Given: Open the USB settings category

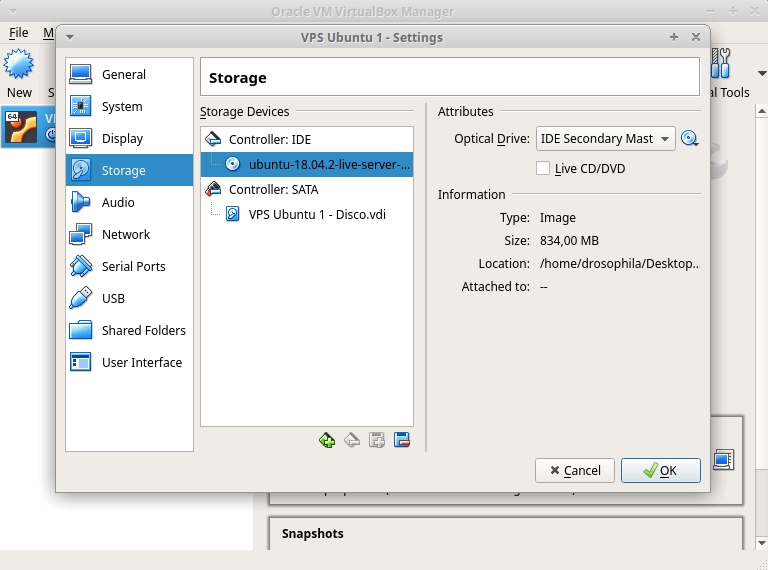Looking at the screenshot, I should [x=113, y=299].
